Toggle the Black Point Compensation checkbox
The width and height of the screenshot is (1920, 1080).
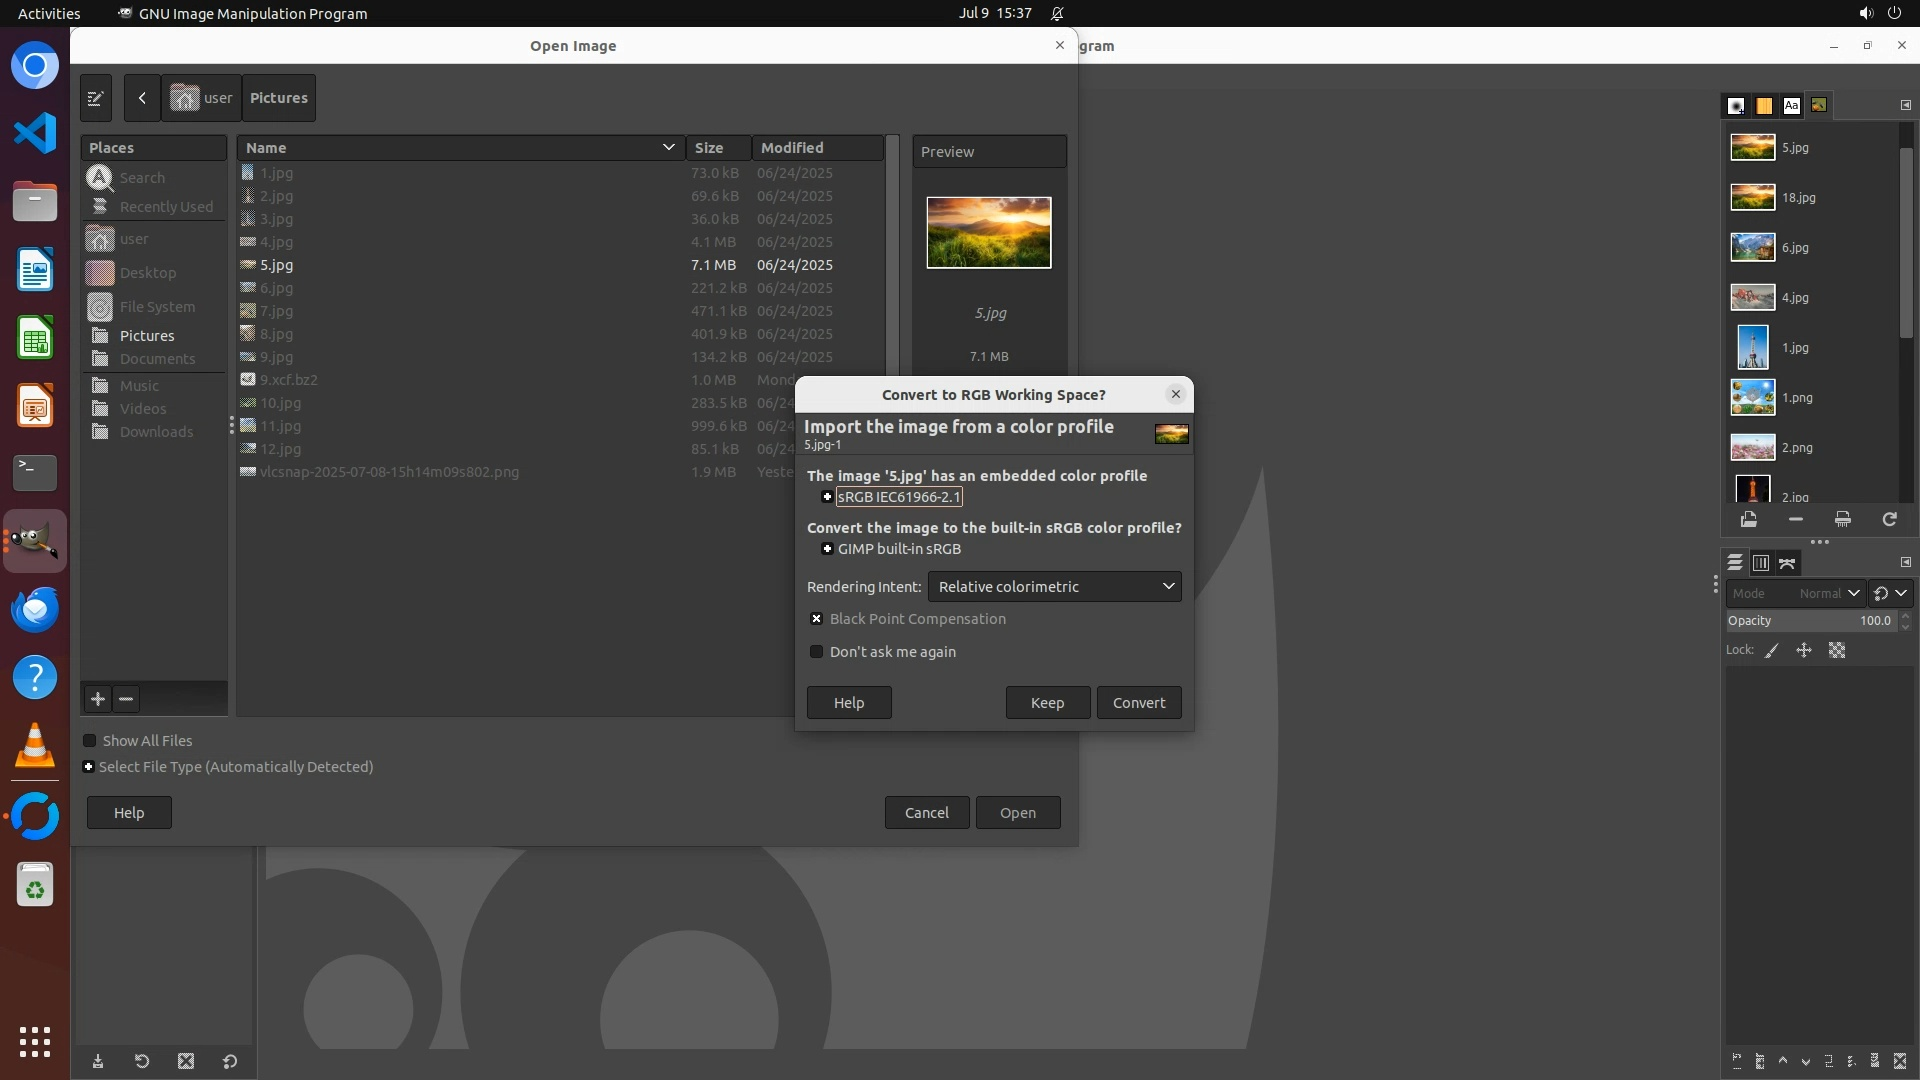point(817,619)
